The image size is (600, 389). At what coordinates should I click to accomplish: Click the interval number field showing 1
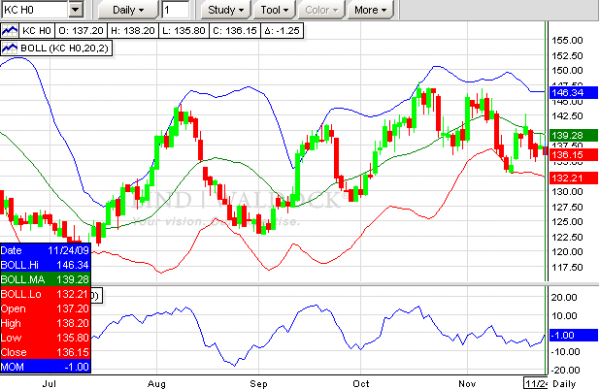tap(175, 10)
